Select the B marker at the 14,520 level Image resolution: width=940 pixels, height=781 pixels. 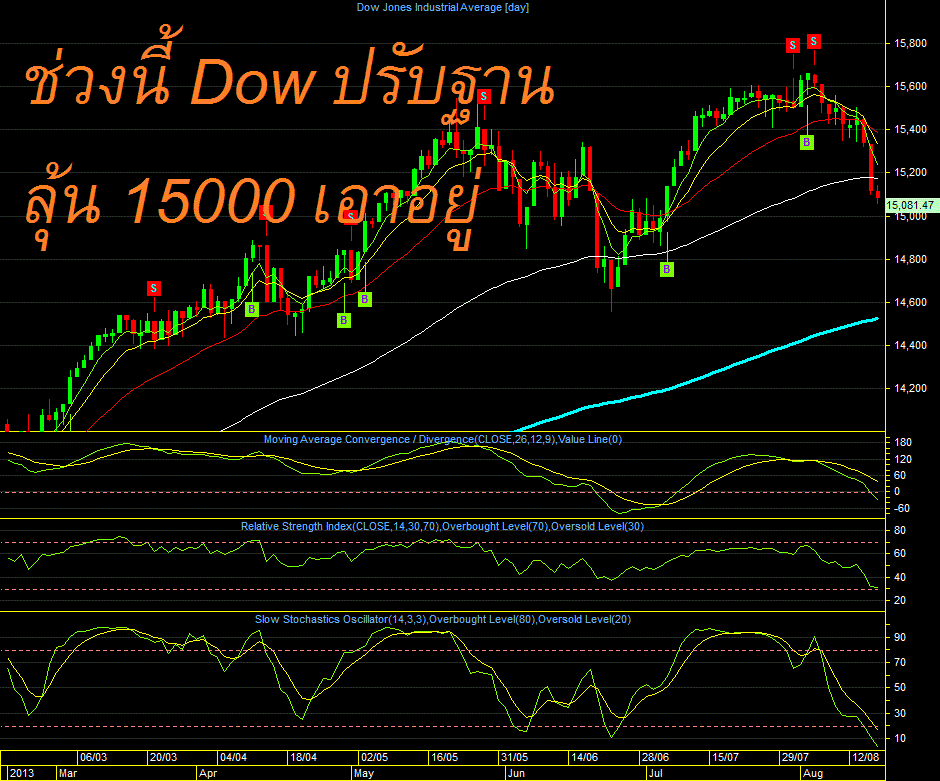click(x=344, y=320)
